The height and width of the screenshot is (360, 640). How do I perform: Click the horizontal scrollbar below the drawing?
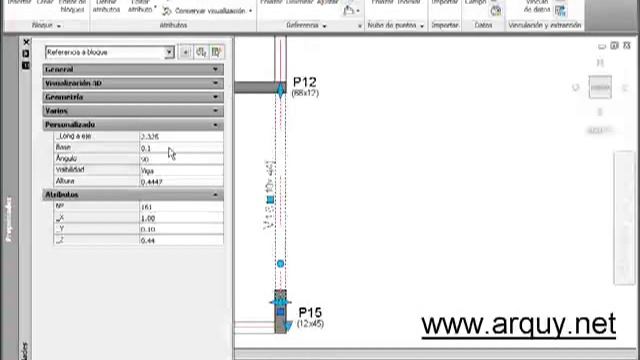coord(437,354)
